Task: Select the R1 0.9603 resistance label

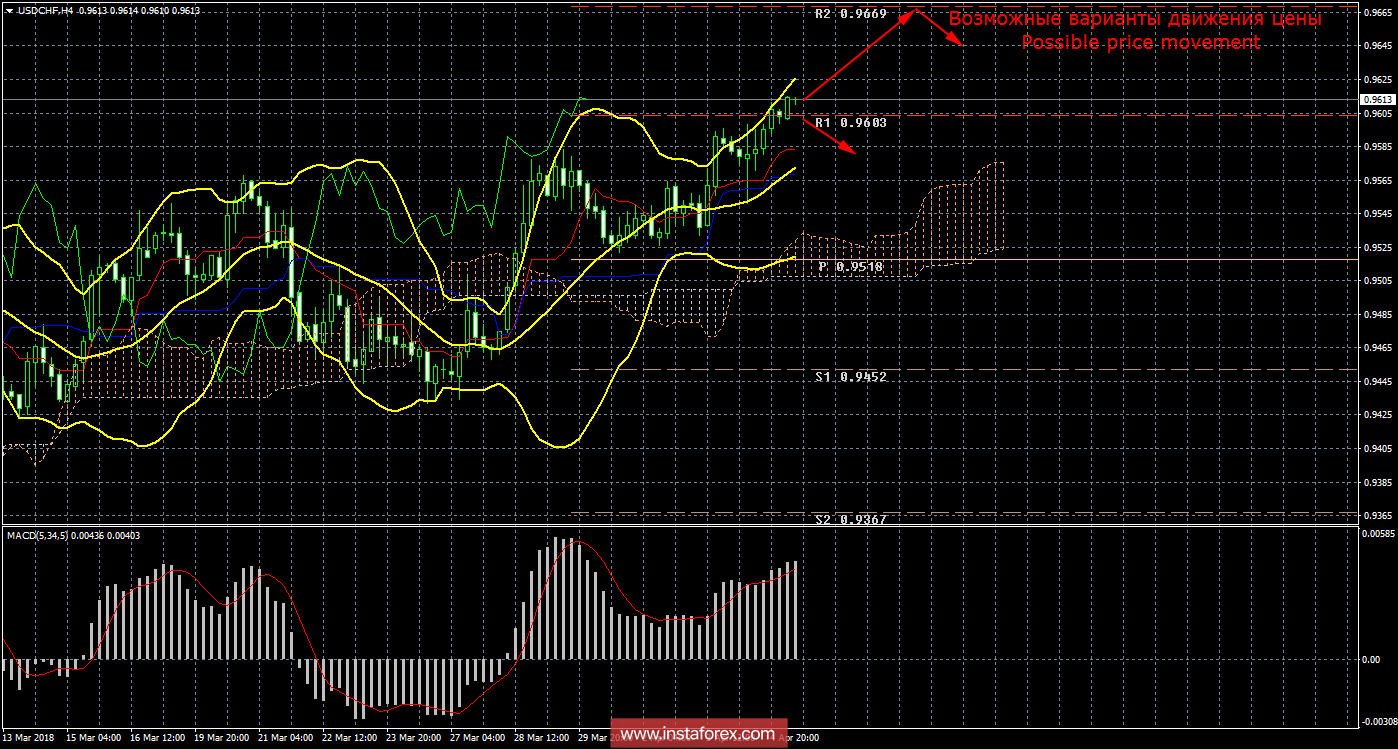Action: click(850, 122)
